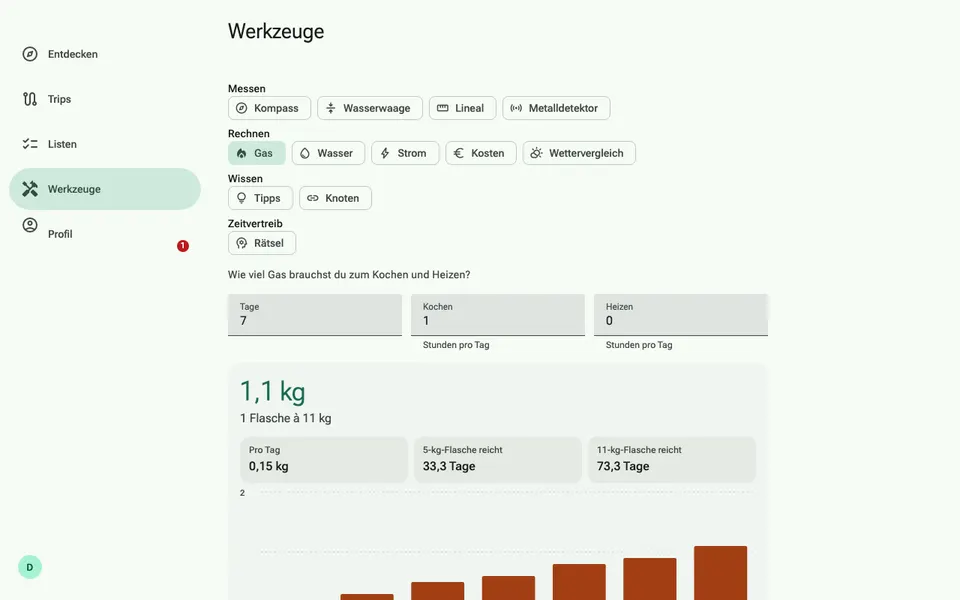Open the Profil page
The height and width of the screenshot is (600, 960).
[x=105, y=234]
